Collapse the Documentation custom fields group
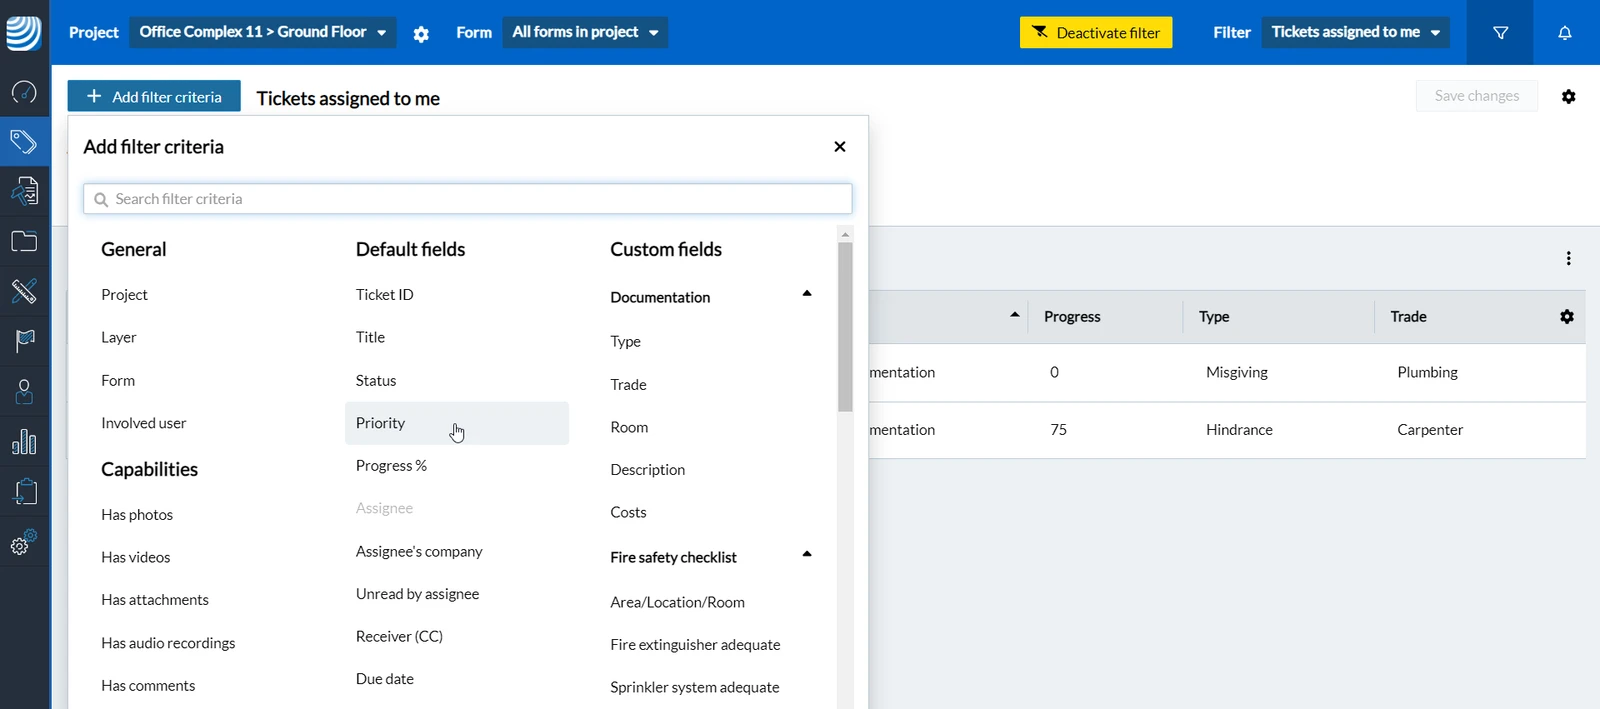The image size is (1600, 709). pyautogui.click(x=807, y=294)
